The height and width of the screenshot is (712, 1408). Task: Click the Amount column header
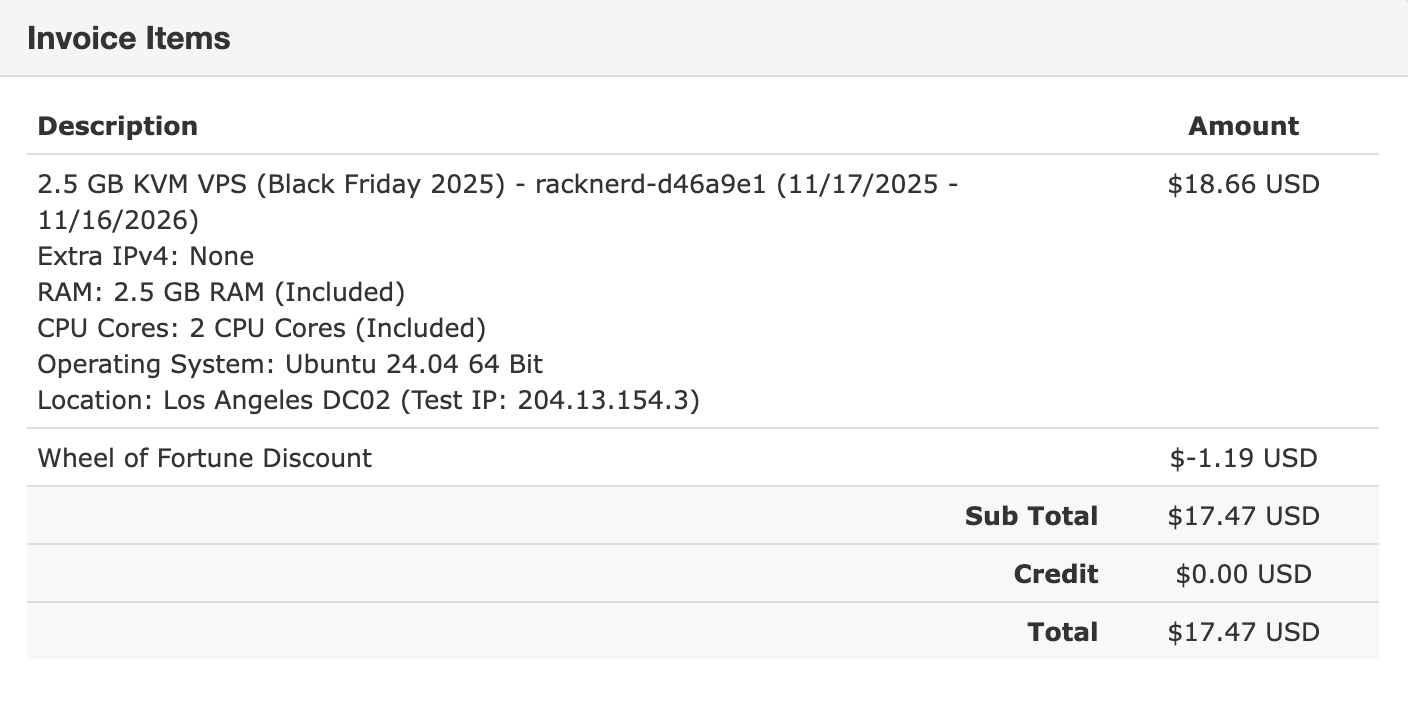click(x=1243, y=126)
